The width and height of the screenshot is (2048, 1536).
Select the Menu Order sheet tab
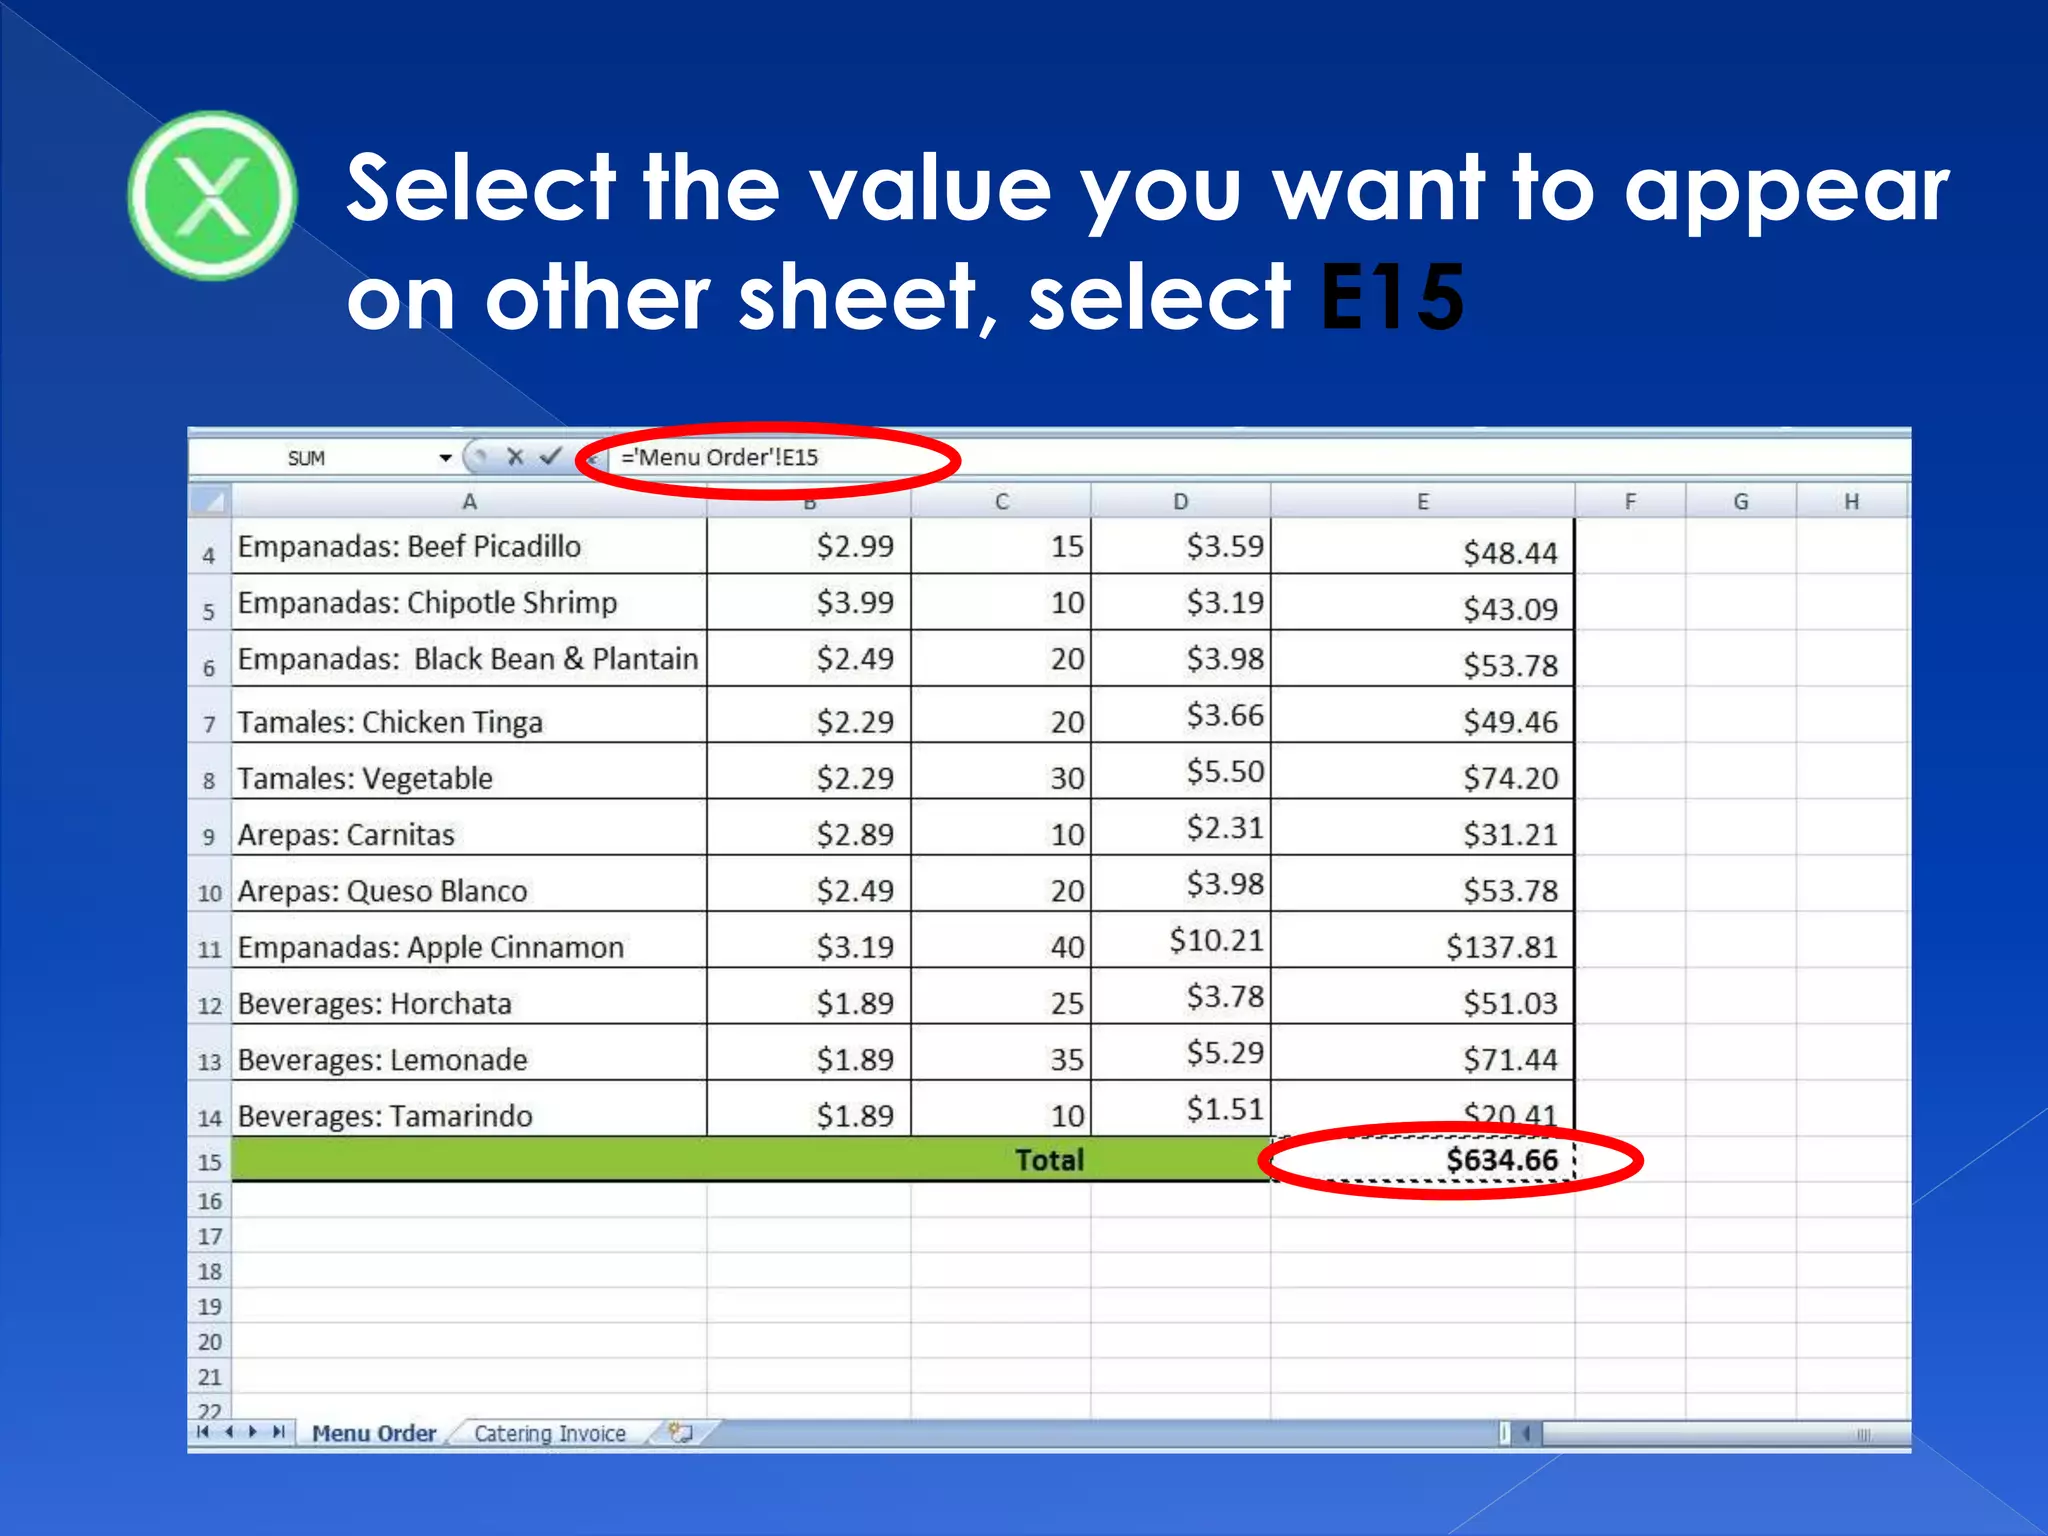tap(374, 1433)
